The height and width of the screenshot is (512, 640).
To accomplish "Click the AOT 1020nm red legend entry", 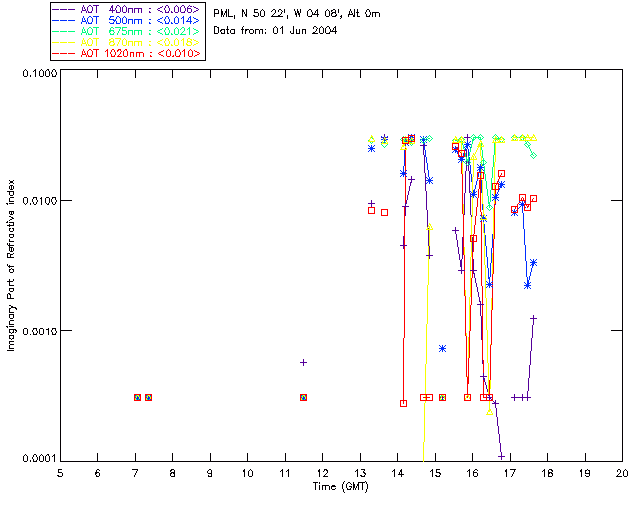I will coord(127,53).
